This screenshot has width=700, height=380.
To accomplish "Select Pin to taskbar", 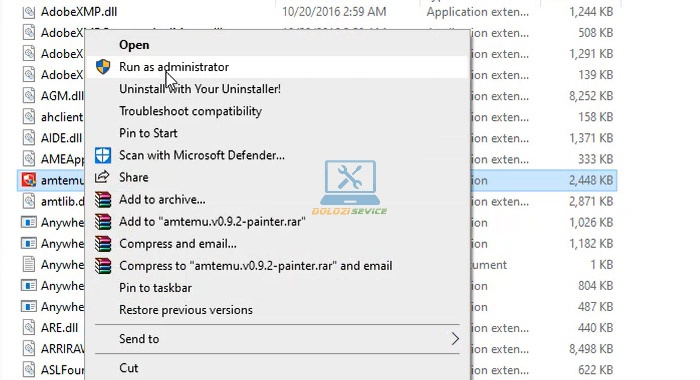I will [x=155, y=288].
